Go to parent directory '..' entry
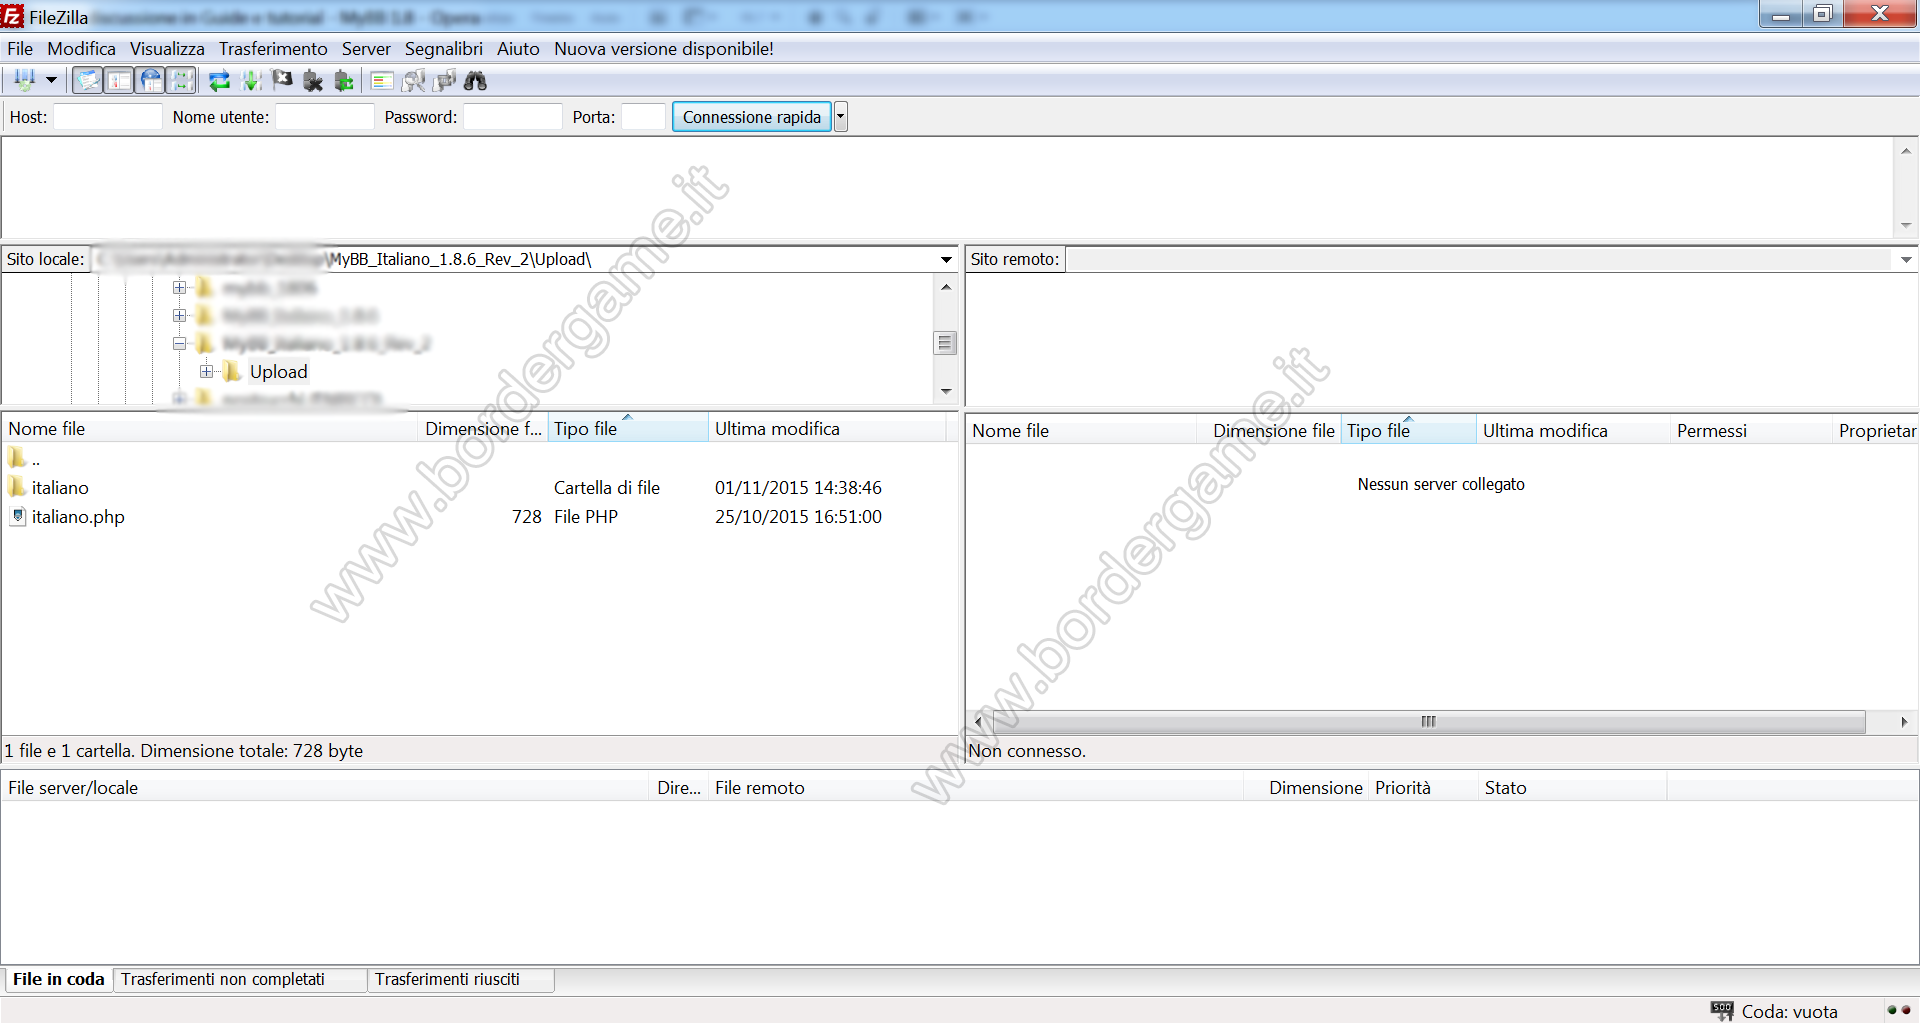The height and width of the screenshot is (1023, 1920). (x=36, y=459)
